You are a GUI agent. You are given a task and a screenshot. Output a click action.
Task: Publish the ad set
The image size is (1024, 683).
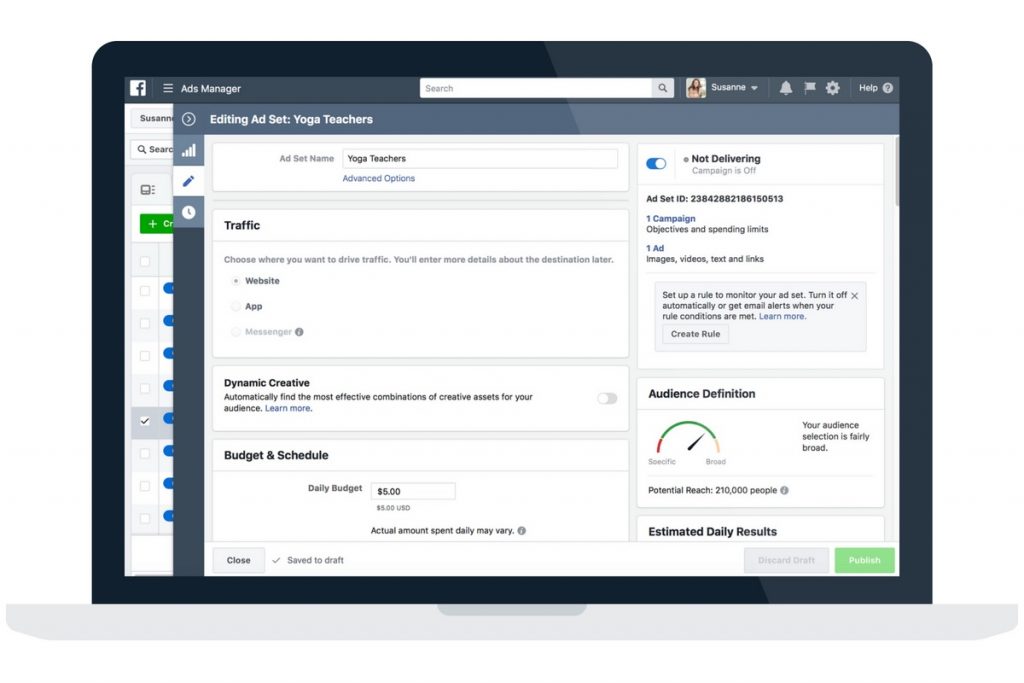863,560
